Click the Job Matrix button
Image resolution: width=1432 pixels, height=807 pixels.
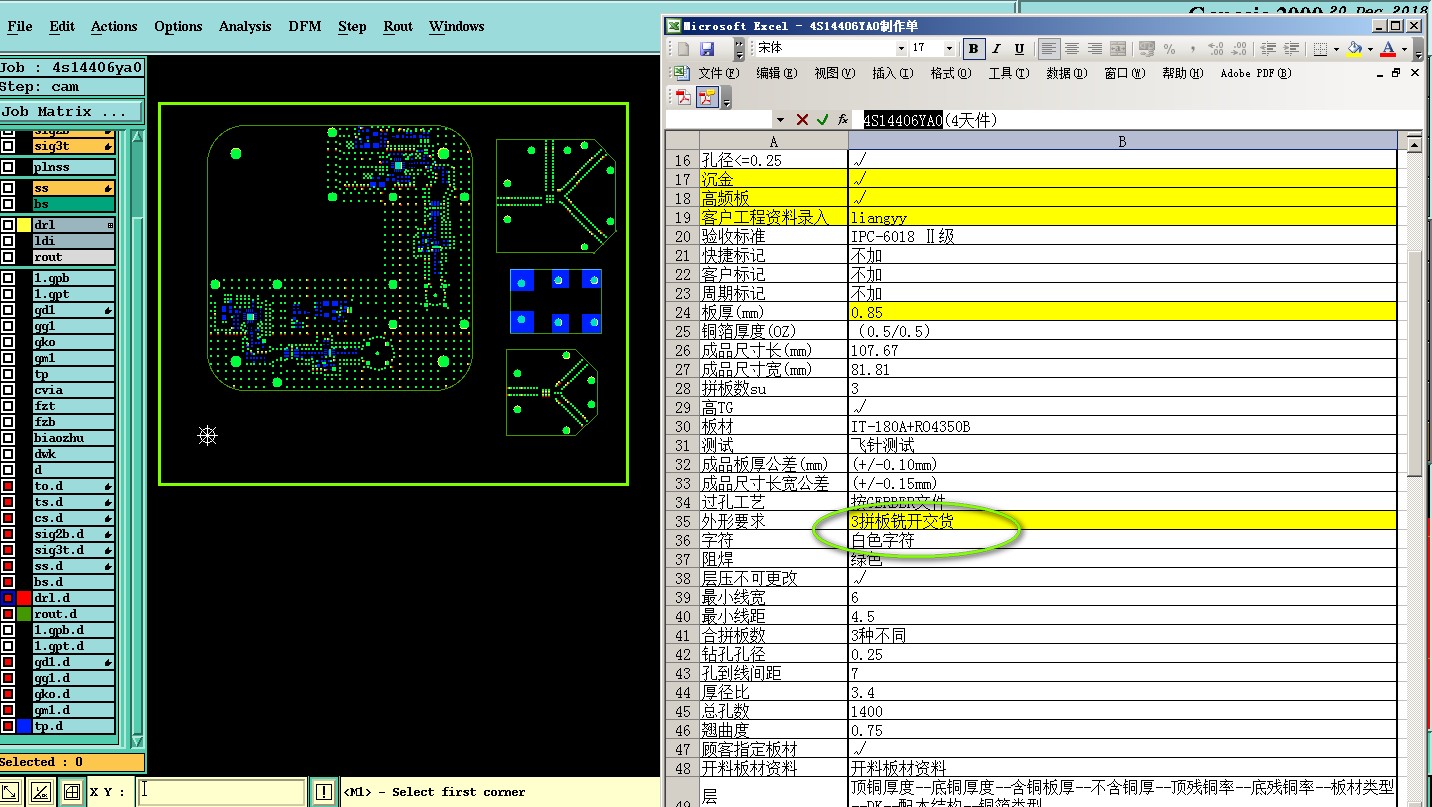[72, 111]
